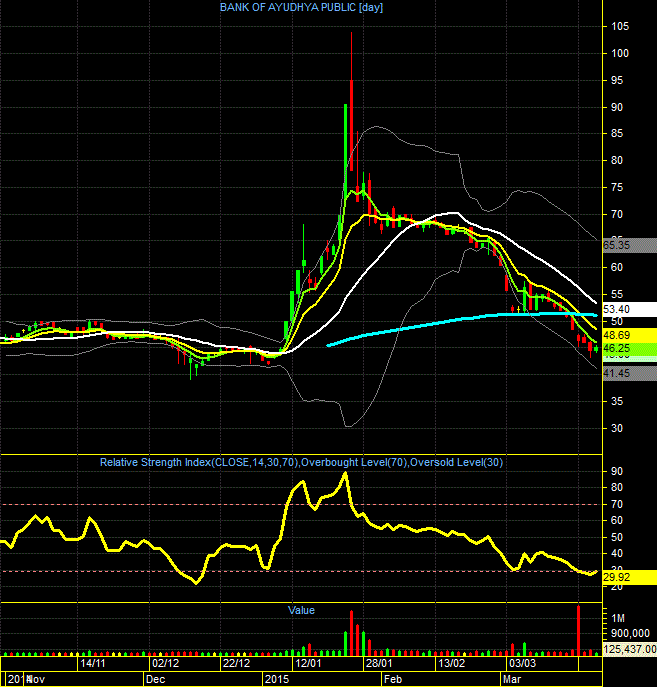Click the RSI 90 axis label

pyautogui.click(x=617, y=471)
